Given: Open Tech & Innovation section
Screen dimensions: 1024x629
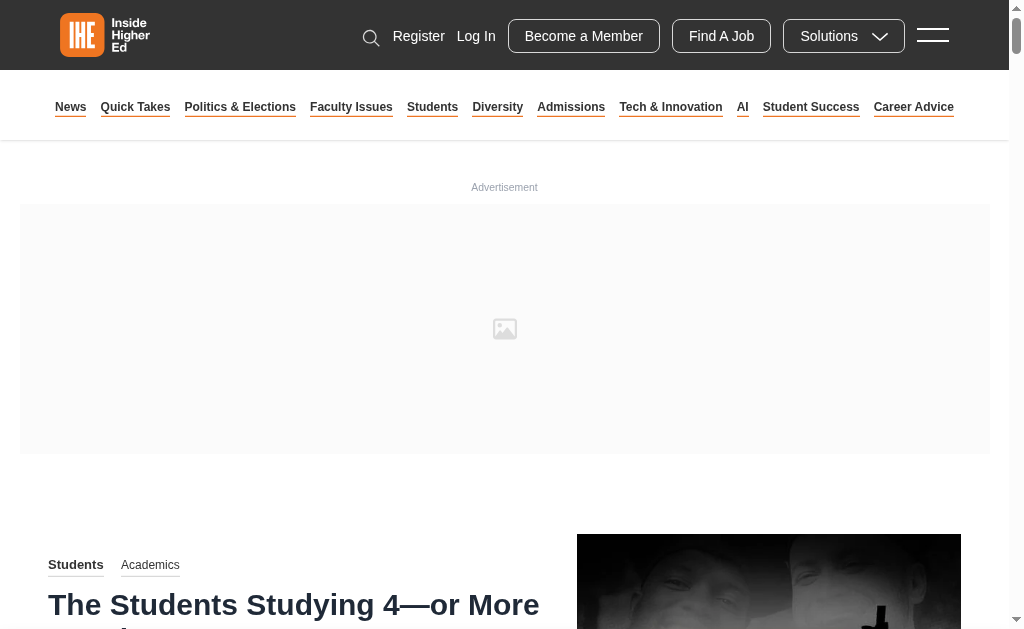Looking at the screenshot, I should click(x=670, y=107).
